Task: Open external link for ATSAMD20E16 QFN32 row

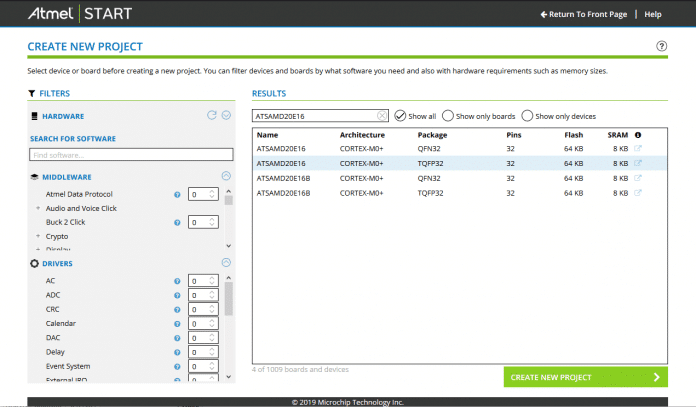Action: click(x=638, y=149)
